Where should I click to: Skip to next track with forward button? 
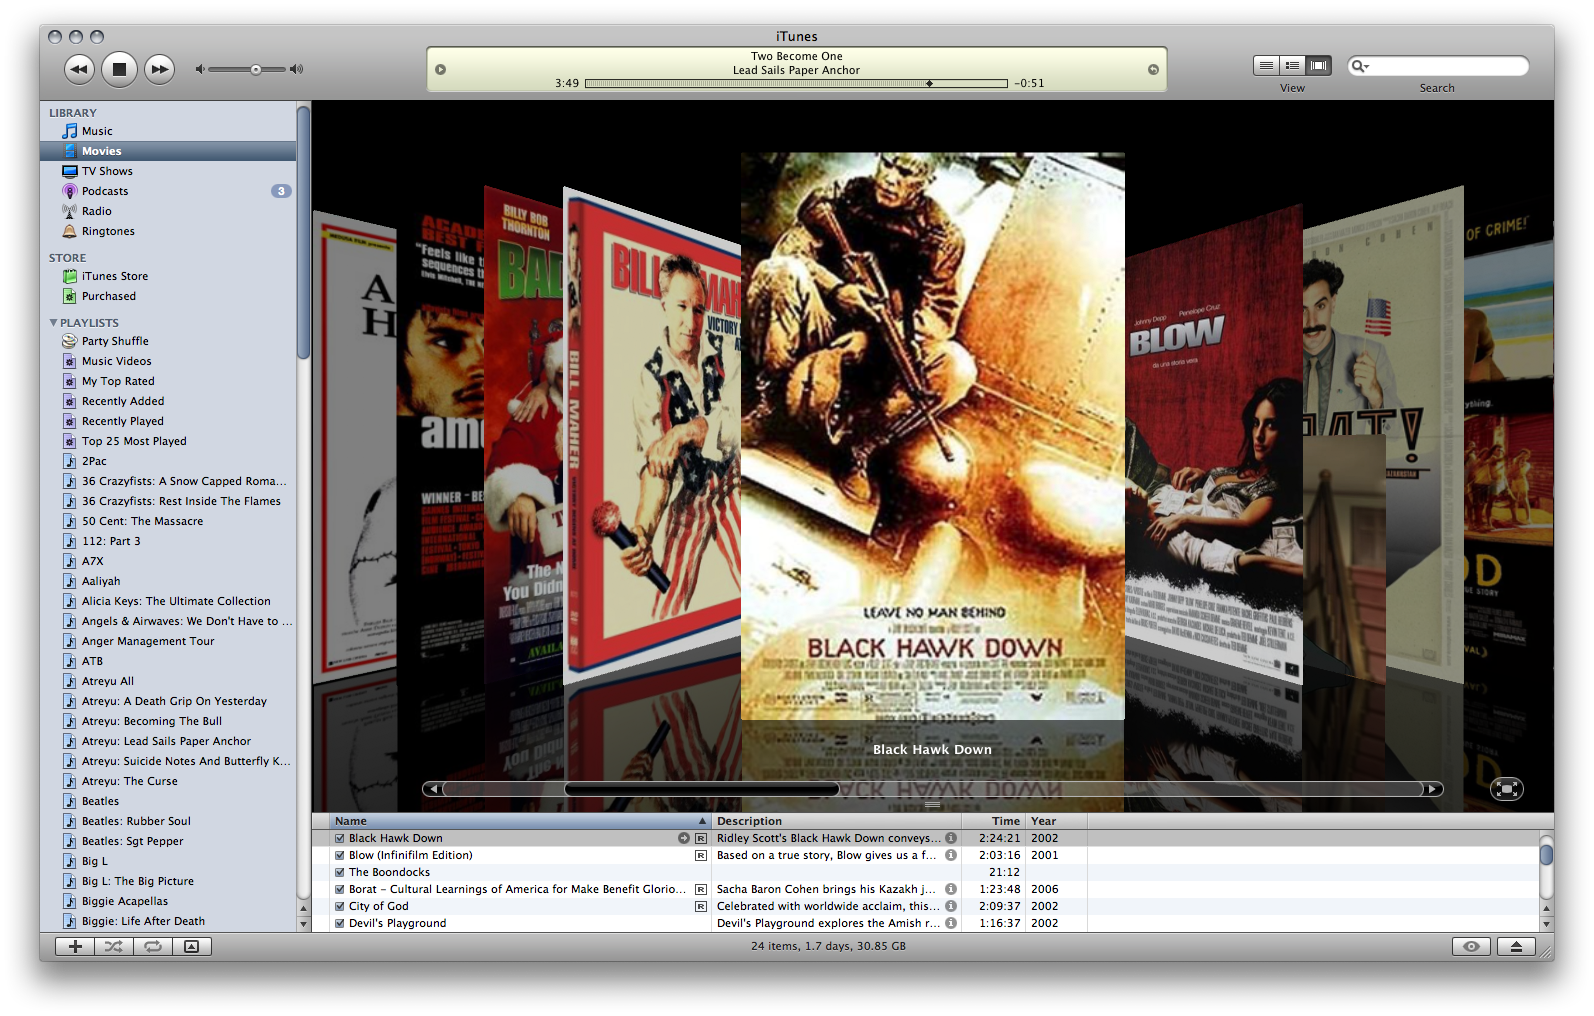point(159,69)
